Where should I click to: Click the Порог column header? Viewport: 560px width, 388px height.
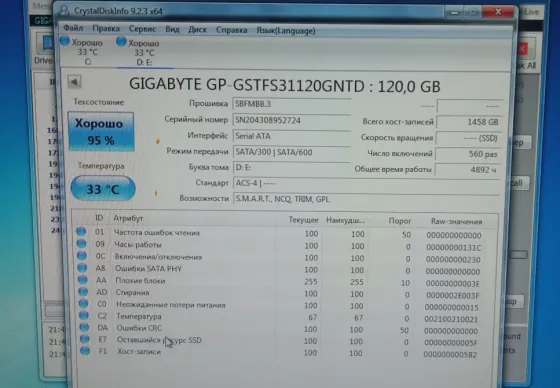pos(400,221)
